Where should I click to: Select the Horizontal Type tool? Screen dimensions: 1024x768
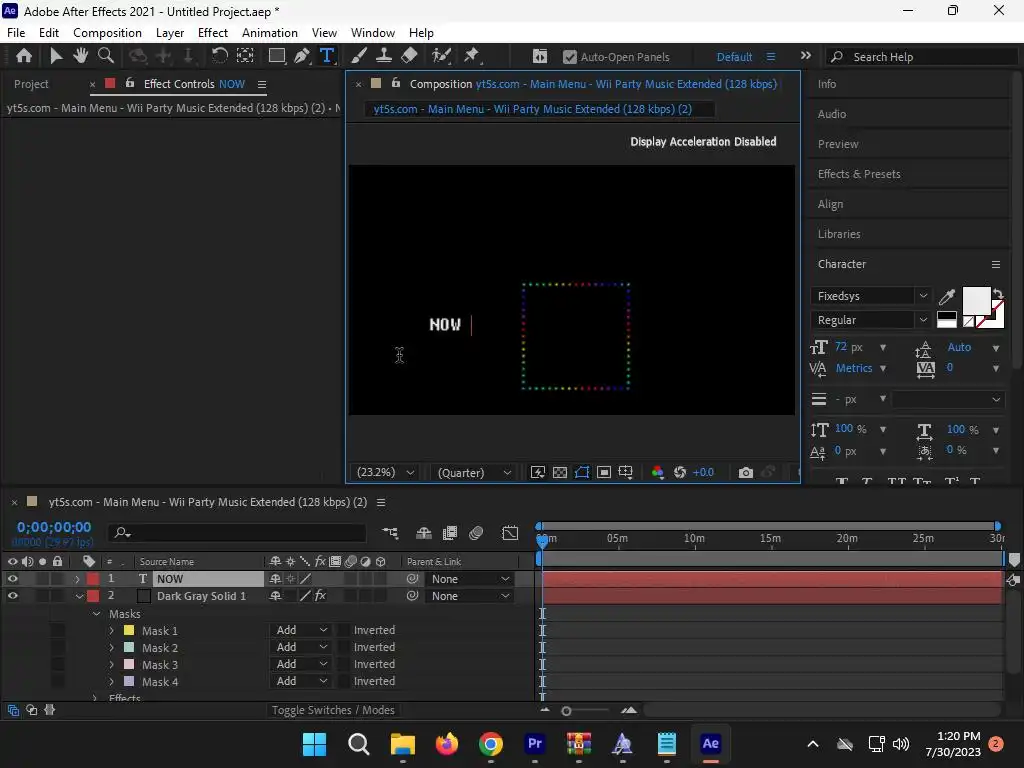coord(327,56)
